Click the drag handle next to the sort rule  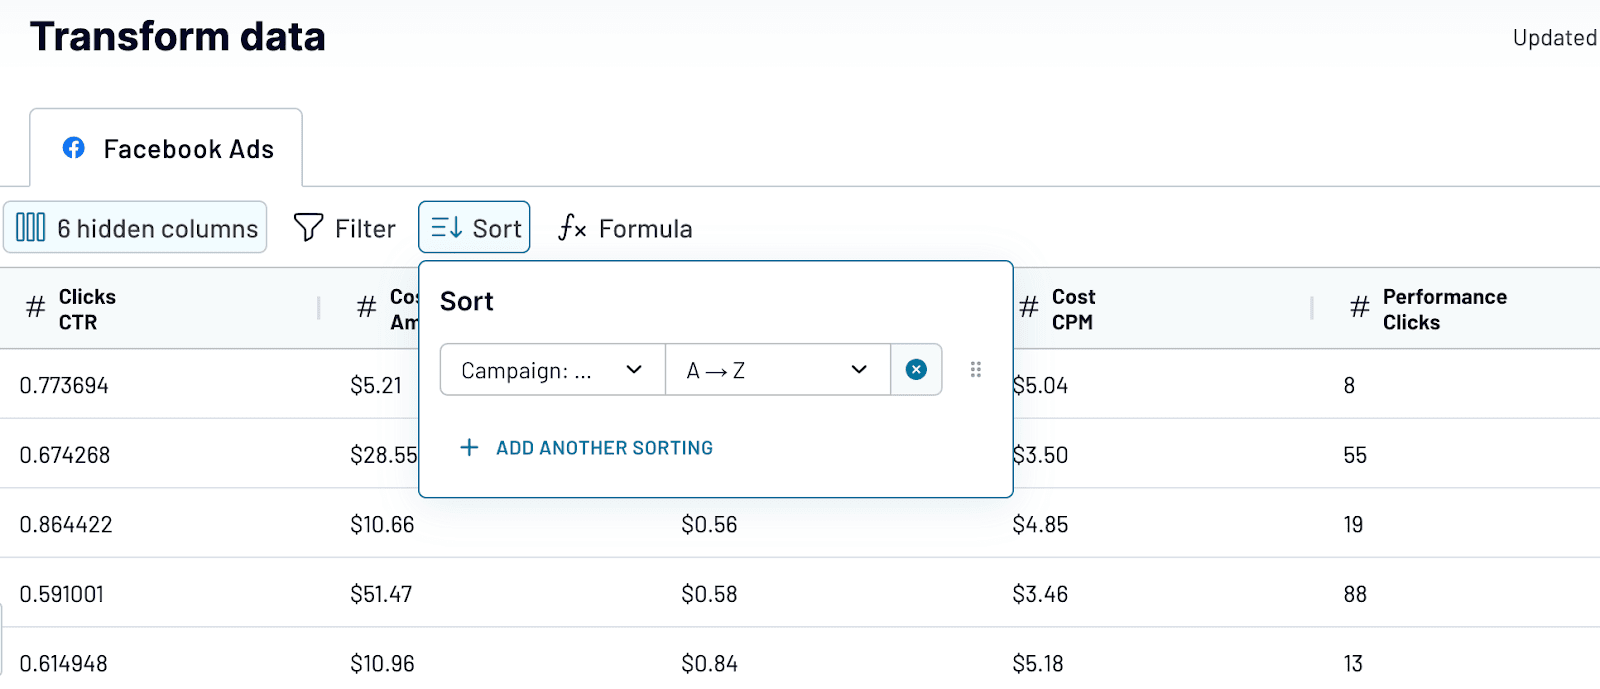pyautogui.click(x=977, y=370)
